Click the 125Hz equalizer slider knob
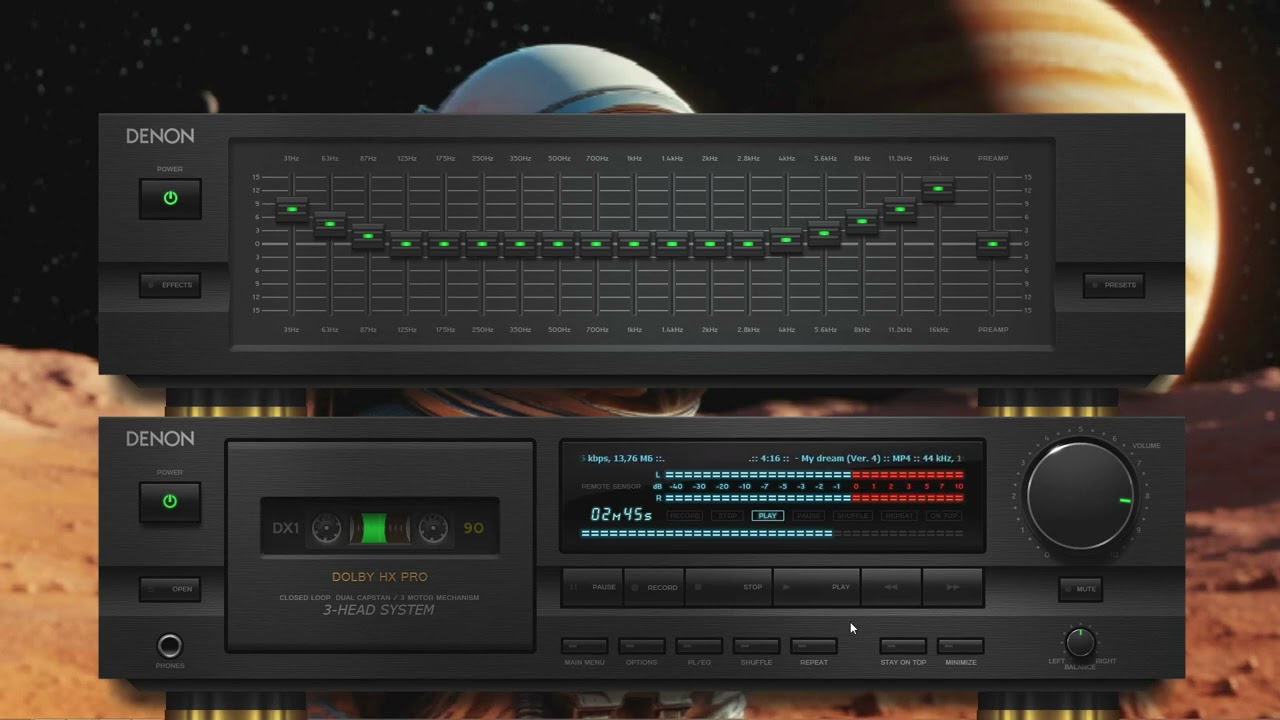1280x720 pixels. pos(406,243)
